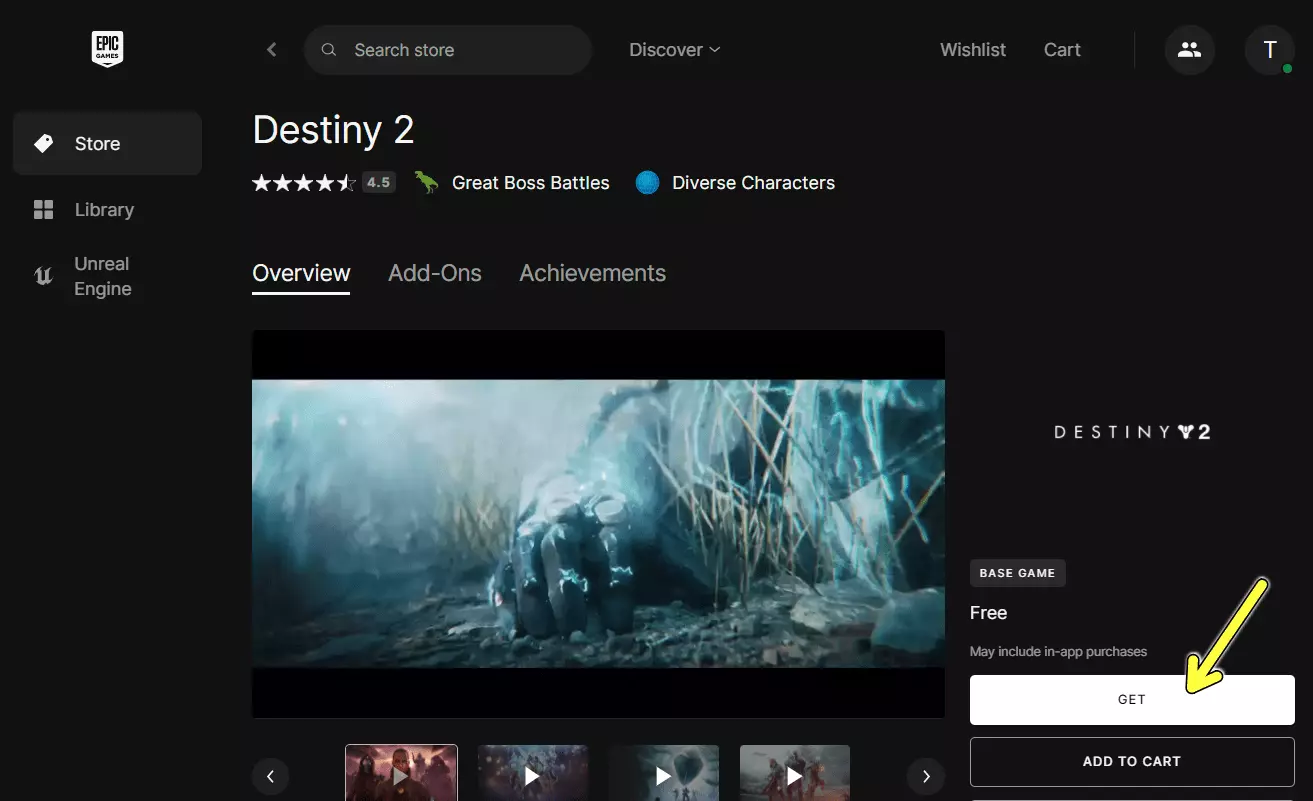The height and width of the screenshot is (801, 1313).
Task: Click the 4.5 star rating badge
Action: click(378, 182)
